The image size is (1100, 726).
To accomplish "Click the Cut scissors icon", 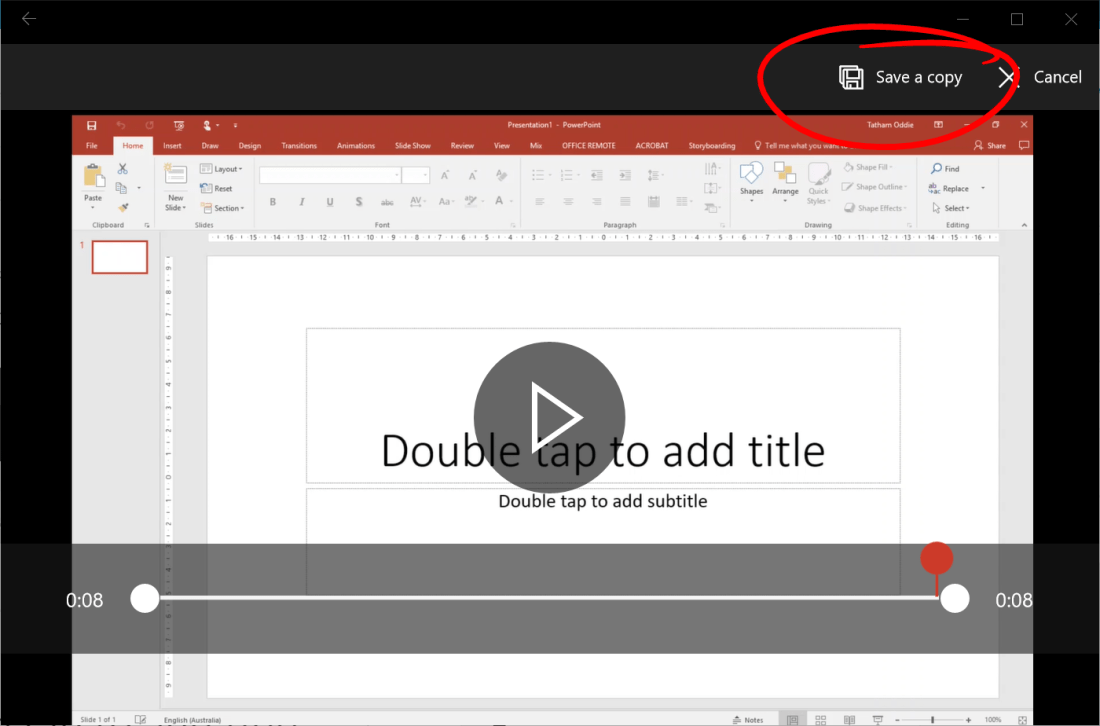I will (123, 169).
